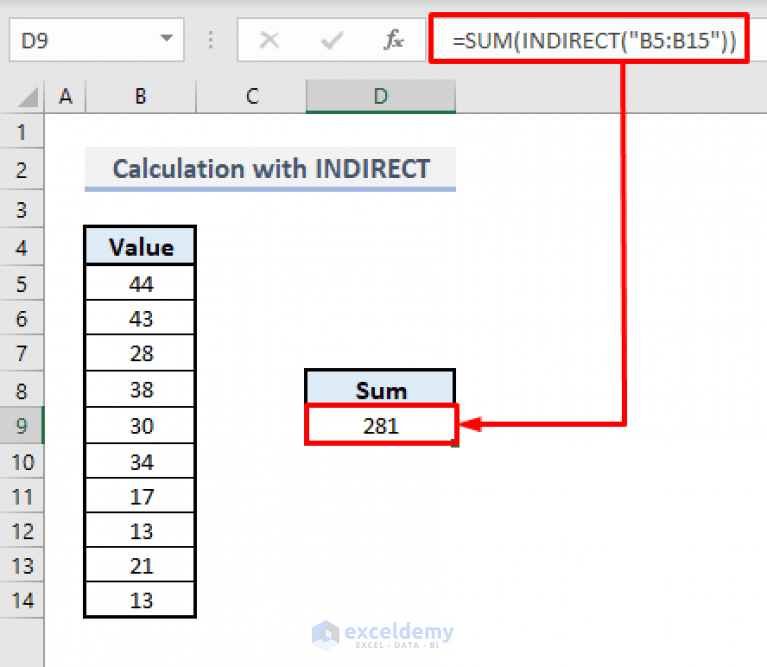Viewport: 767px width, 667px height.
Task: Click the Select All corner triangle
Action: pos(28,97)
